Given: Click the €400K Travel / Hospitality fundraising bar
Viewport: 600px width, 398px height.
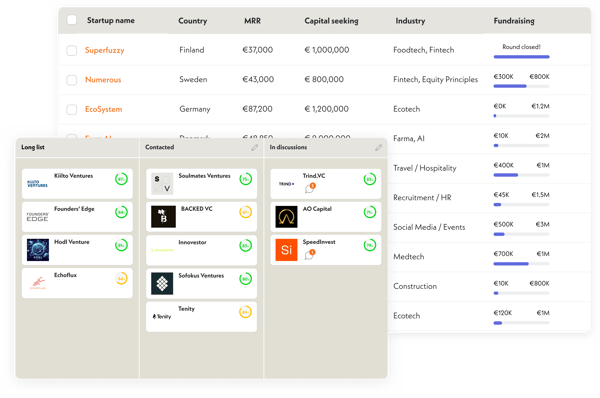Looking at the screenshot, I should pos(522,175).
